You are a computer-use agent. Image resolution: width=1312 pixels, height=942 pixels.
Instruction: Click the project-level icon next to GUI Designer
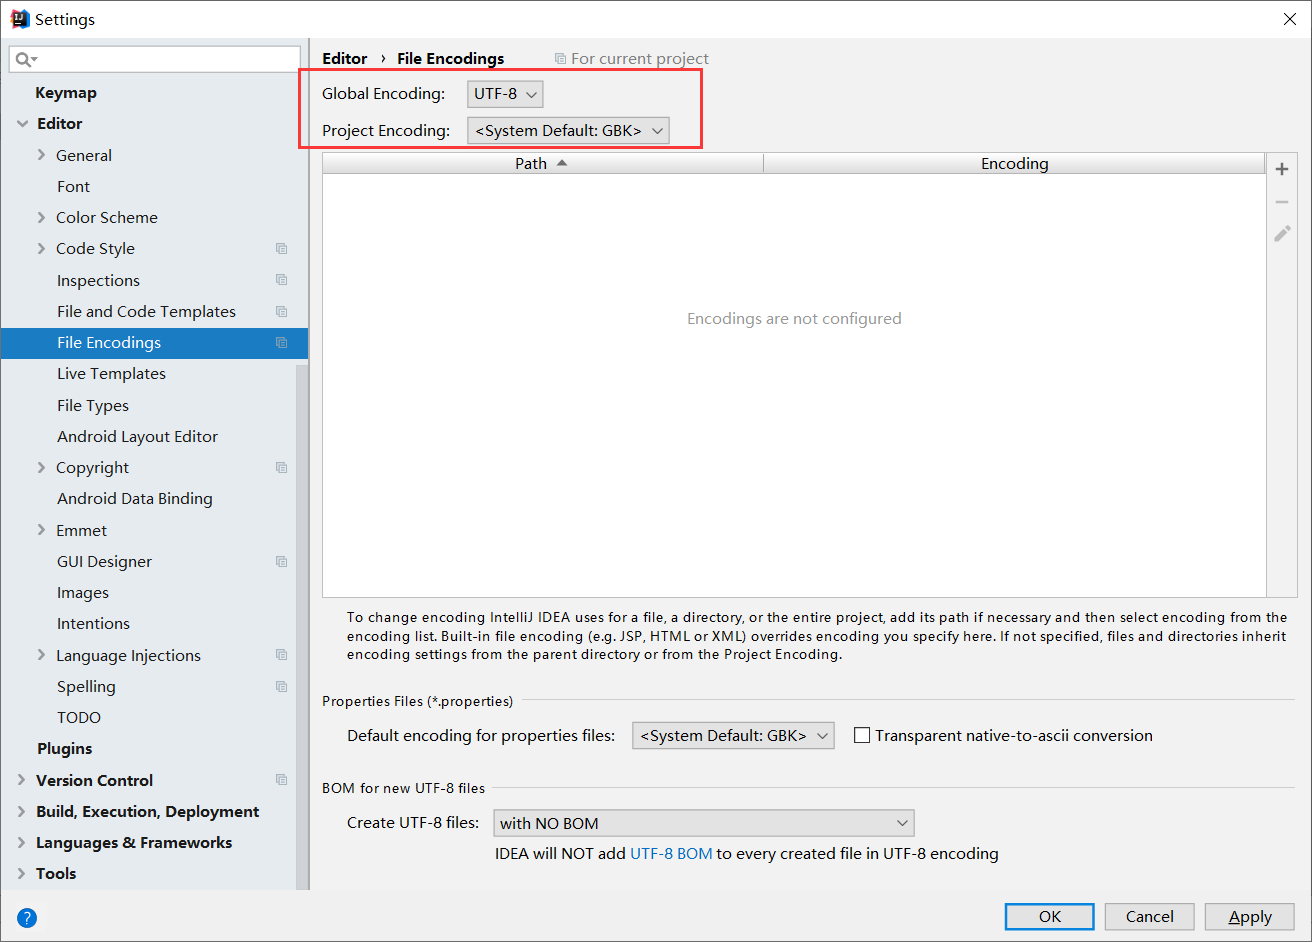[282, 561]
